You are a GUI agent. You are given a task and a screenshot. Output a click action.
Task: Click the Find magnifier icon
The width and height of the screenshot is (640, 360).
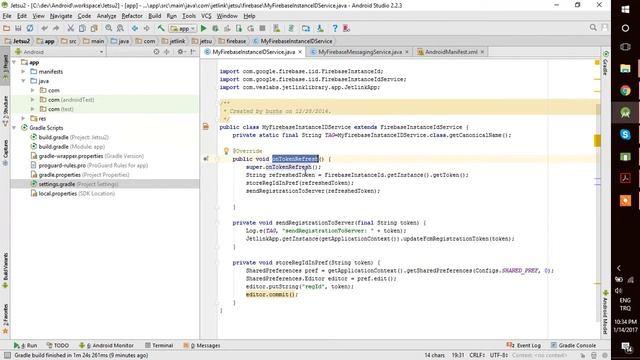(x=108, y=28)
